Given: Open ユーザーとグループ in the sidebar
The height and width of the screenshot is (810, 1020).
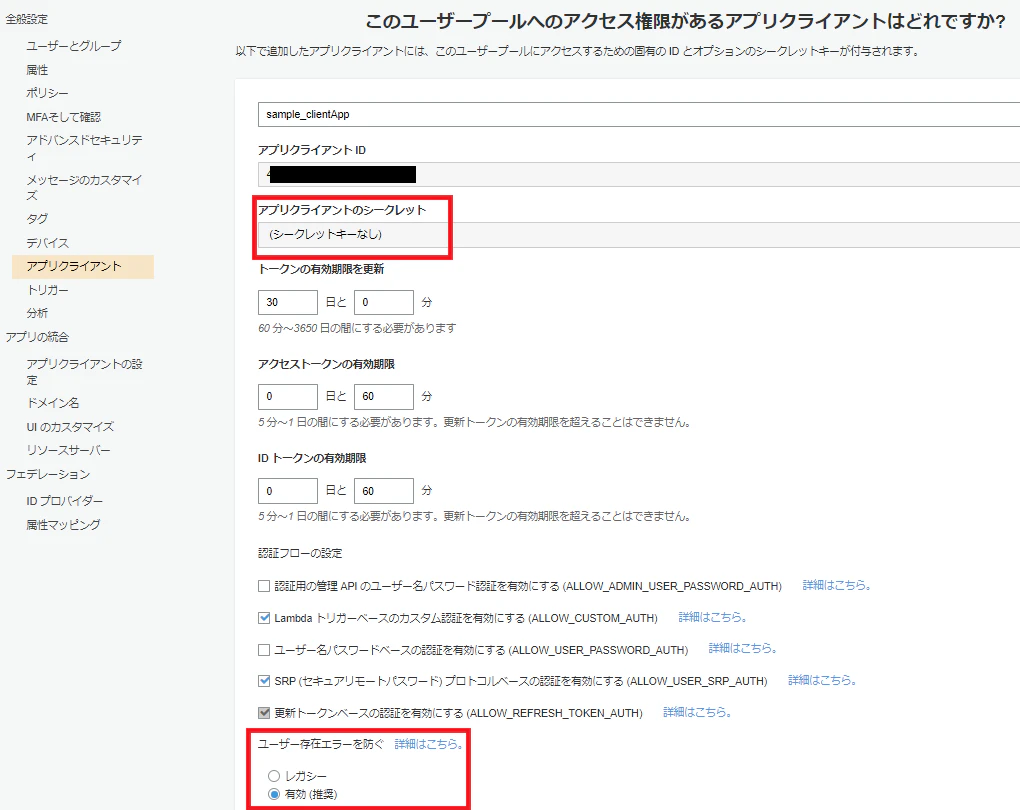Looking at the screenshot, I should [74, 46].
